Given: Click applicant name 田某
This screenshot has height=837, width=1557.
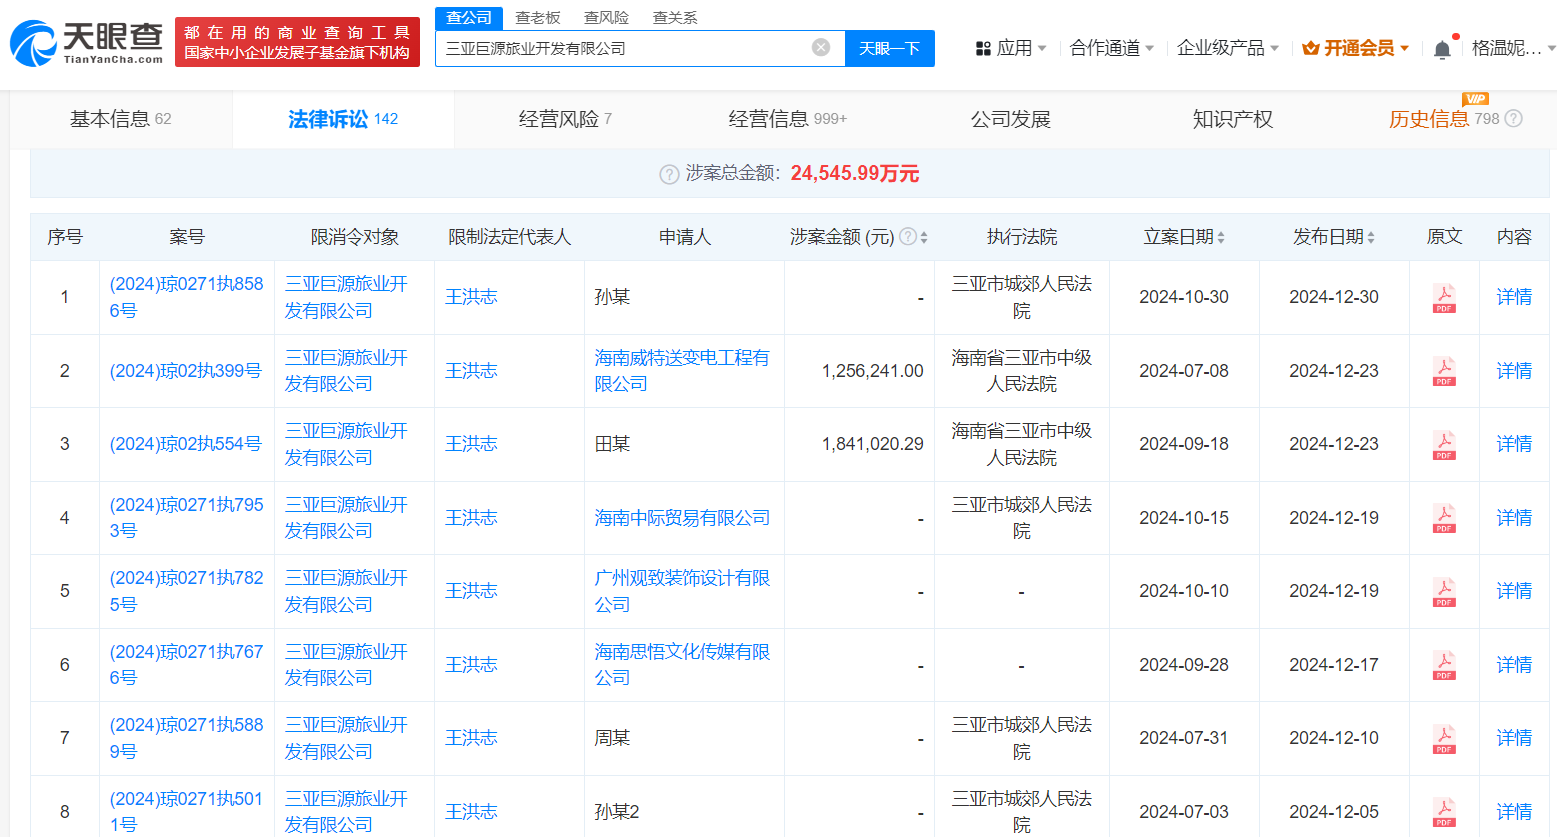Looking at the screenshot, I should (x=612, y=444).
